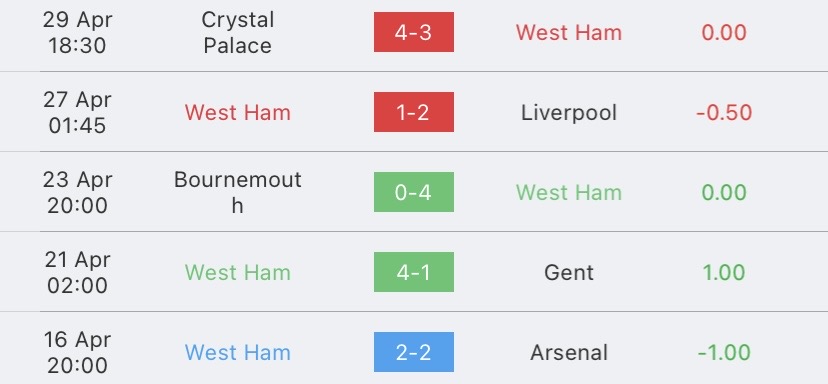Select West Ham opposite Crystal Palace
Screen dimensions: 828x384
569,33
